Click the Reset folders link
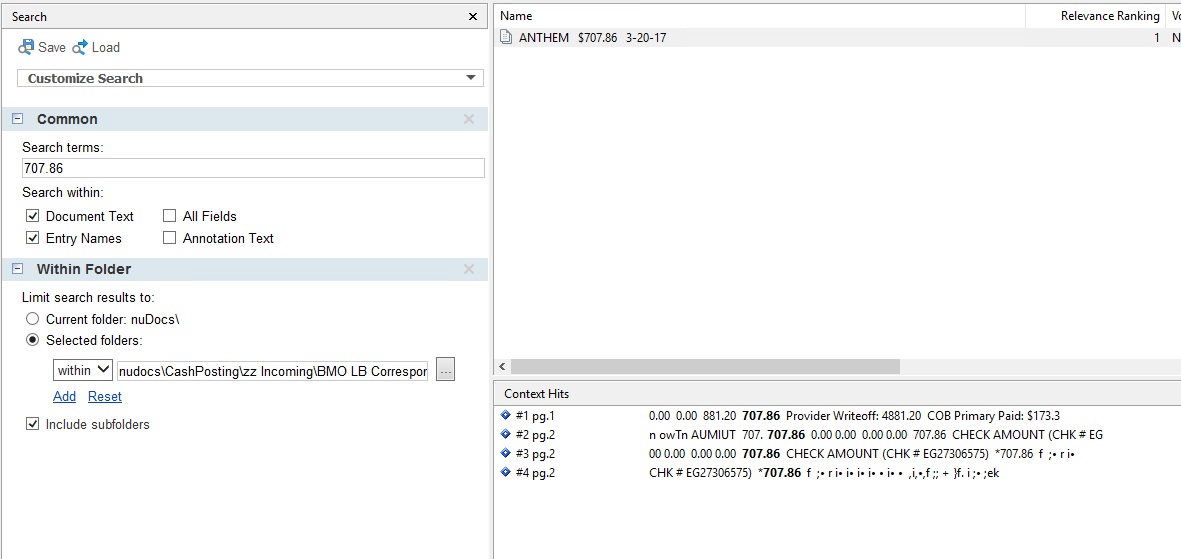The width and height of the screenshot is (1181, 559). [x=105, y=396]
